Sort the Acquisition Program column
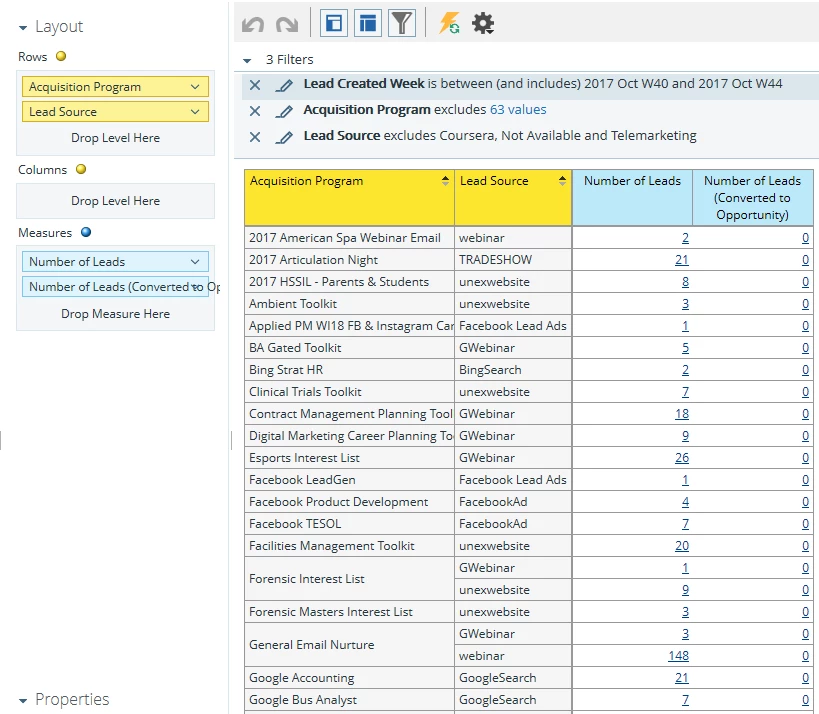819x714 pixels. click(x=445, y=181)
